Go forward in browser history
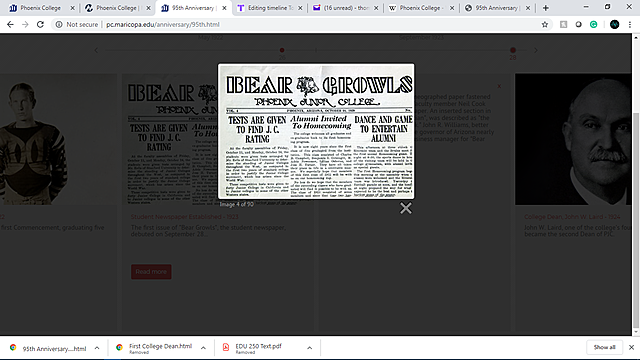 pos(25,24)
